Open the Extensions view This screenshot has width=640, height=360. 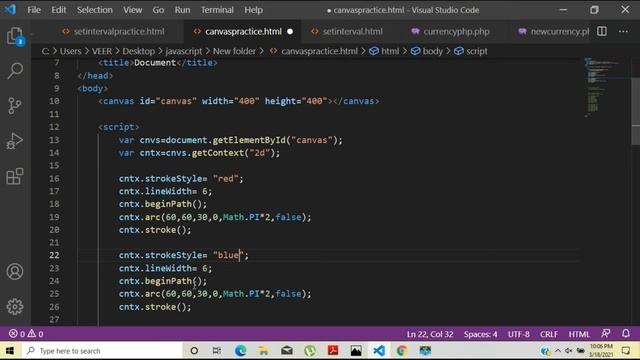[15, 176]
